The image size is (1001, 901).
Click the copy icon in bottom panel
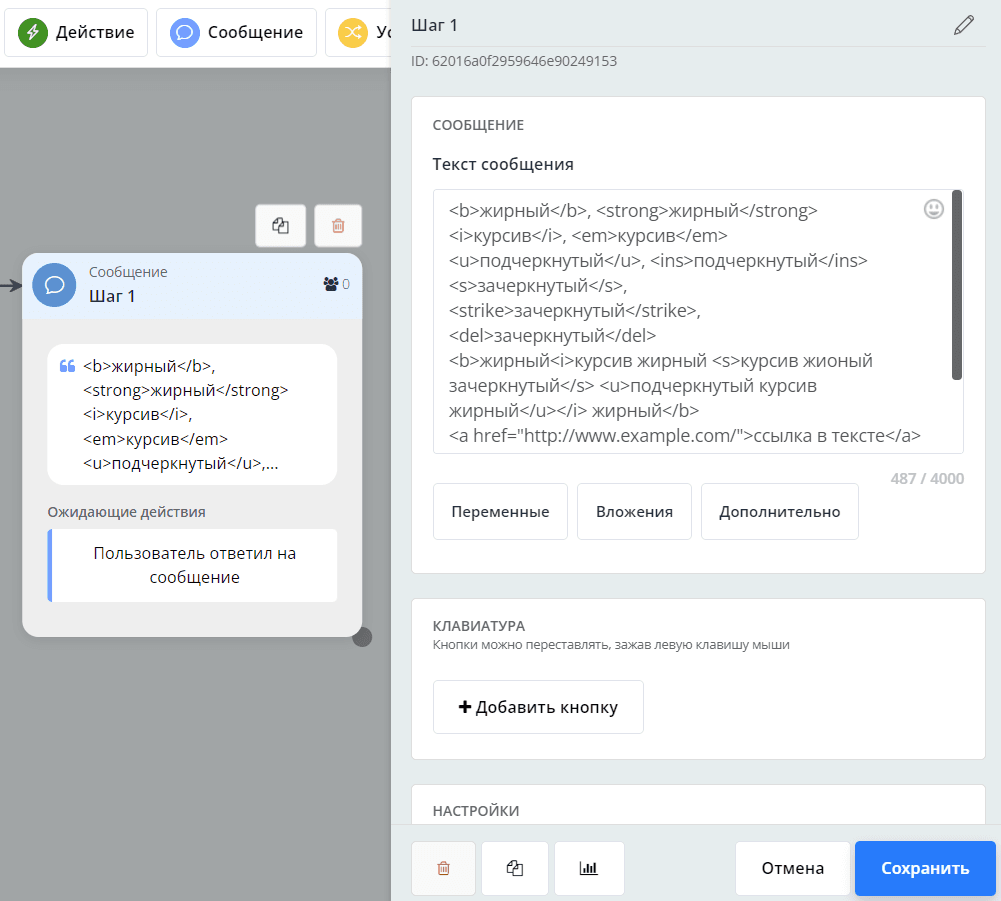coord(515,868)
